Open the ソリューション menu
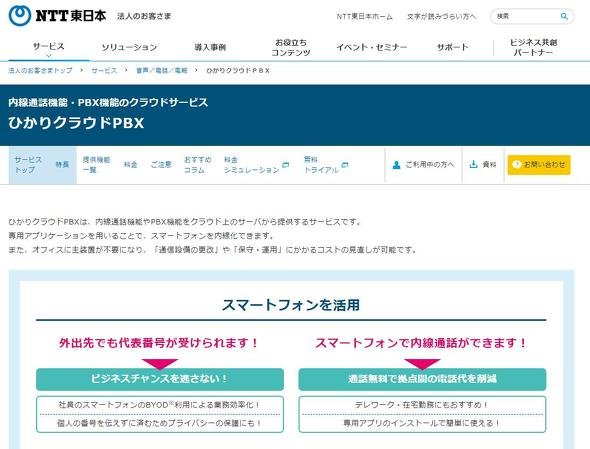This screenshot has height=449, width=590. click(129, 47)
